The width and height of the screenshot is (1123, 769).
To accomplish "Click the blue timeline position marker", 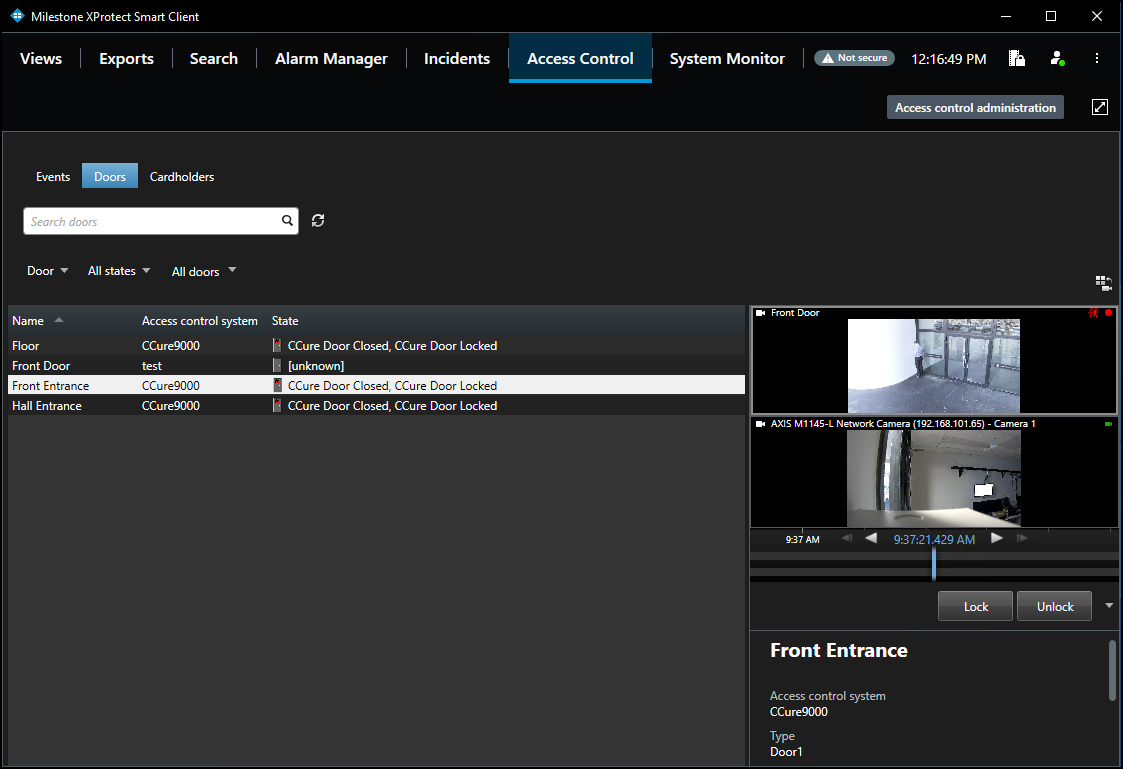I will click(x=934, y=563).
